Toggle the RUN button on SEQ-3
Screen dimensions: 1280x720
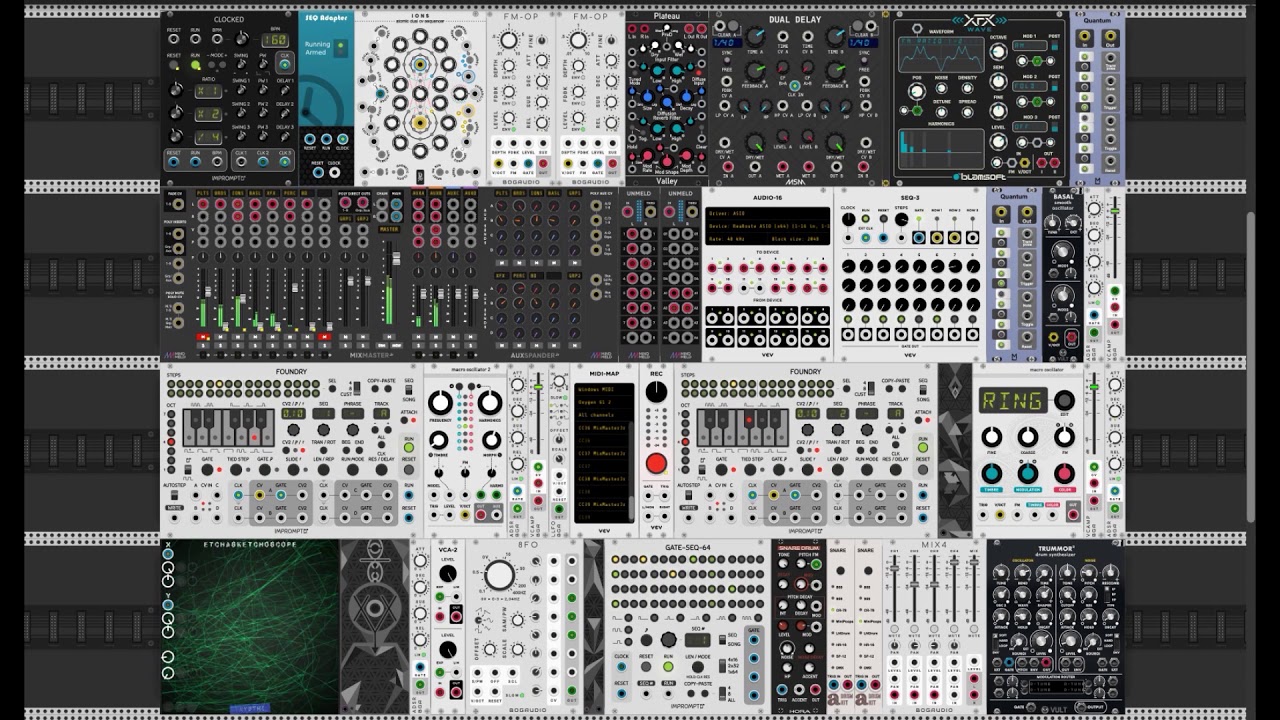866,221
